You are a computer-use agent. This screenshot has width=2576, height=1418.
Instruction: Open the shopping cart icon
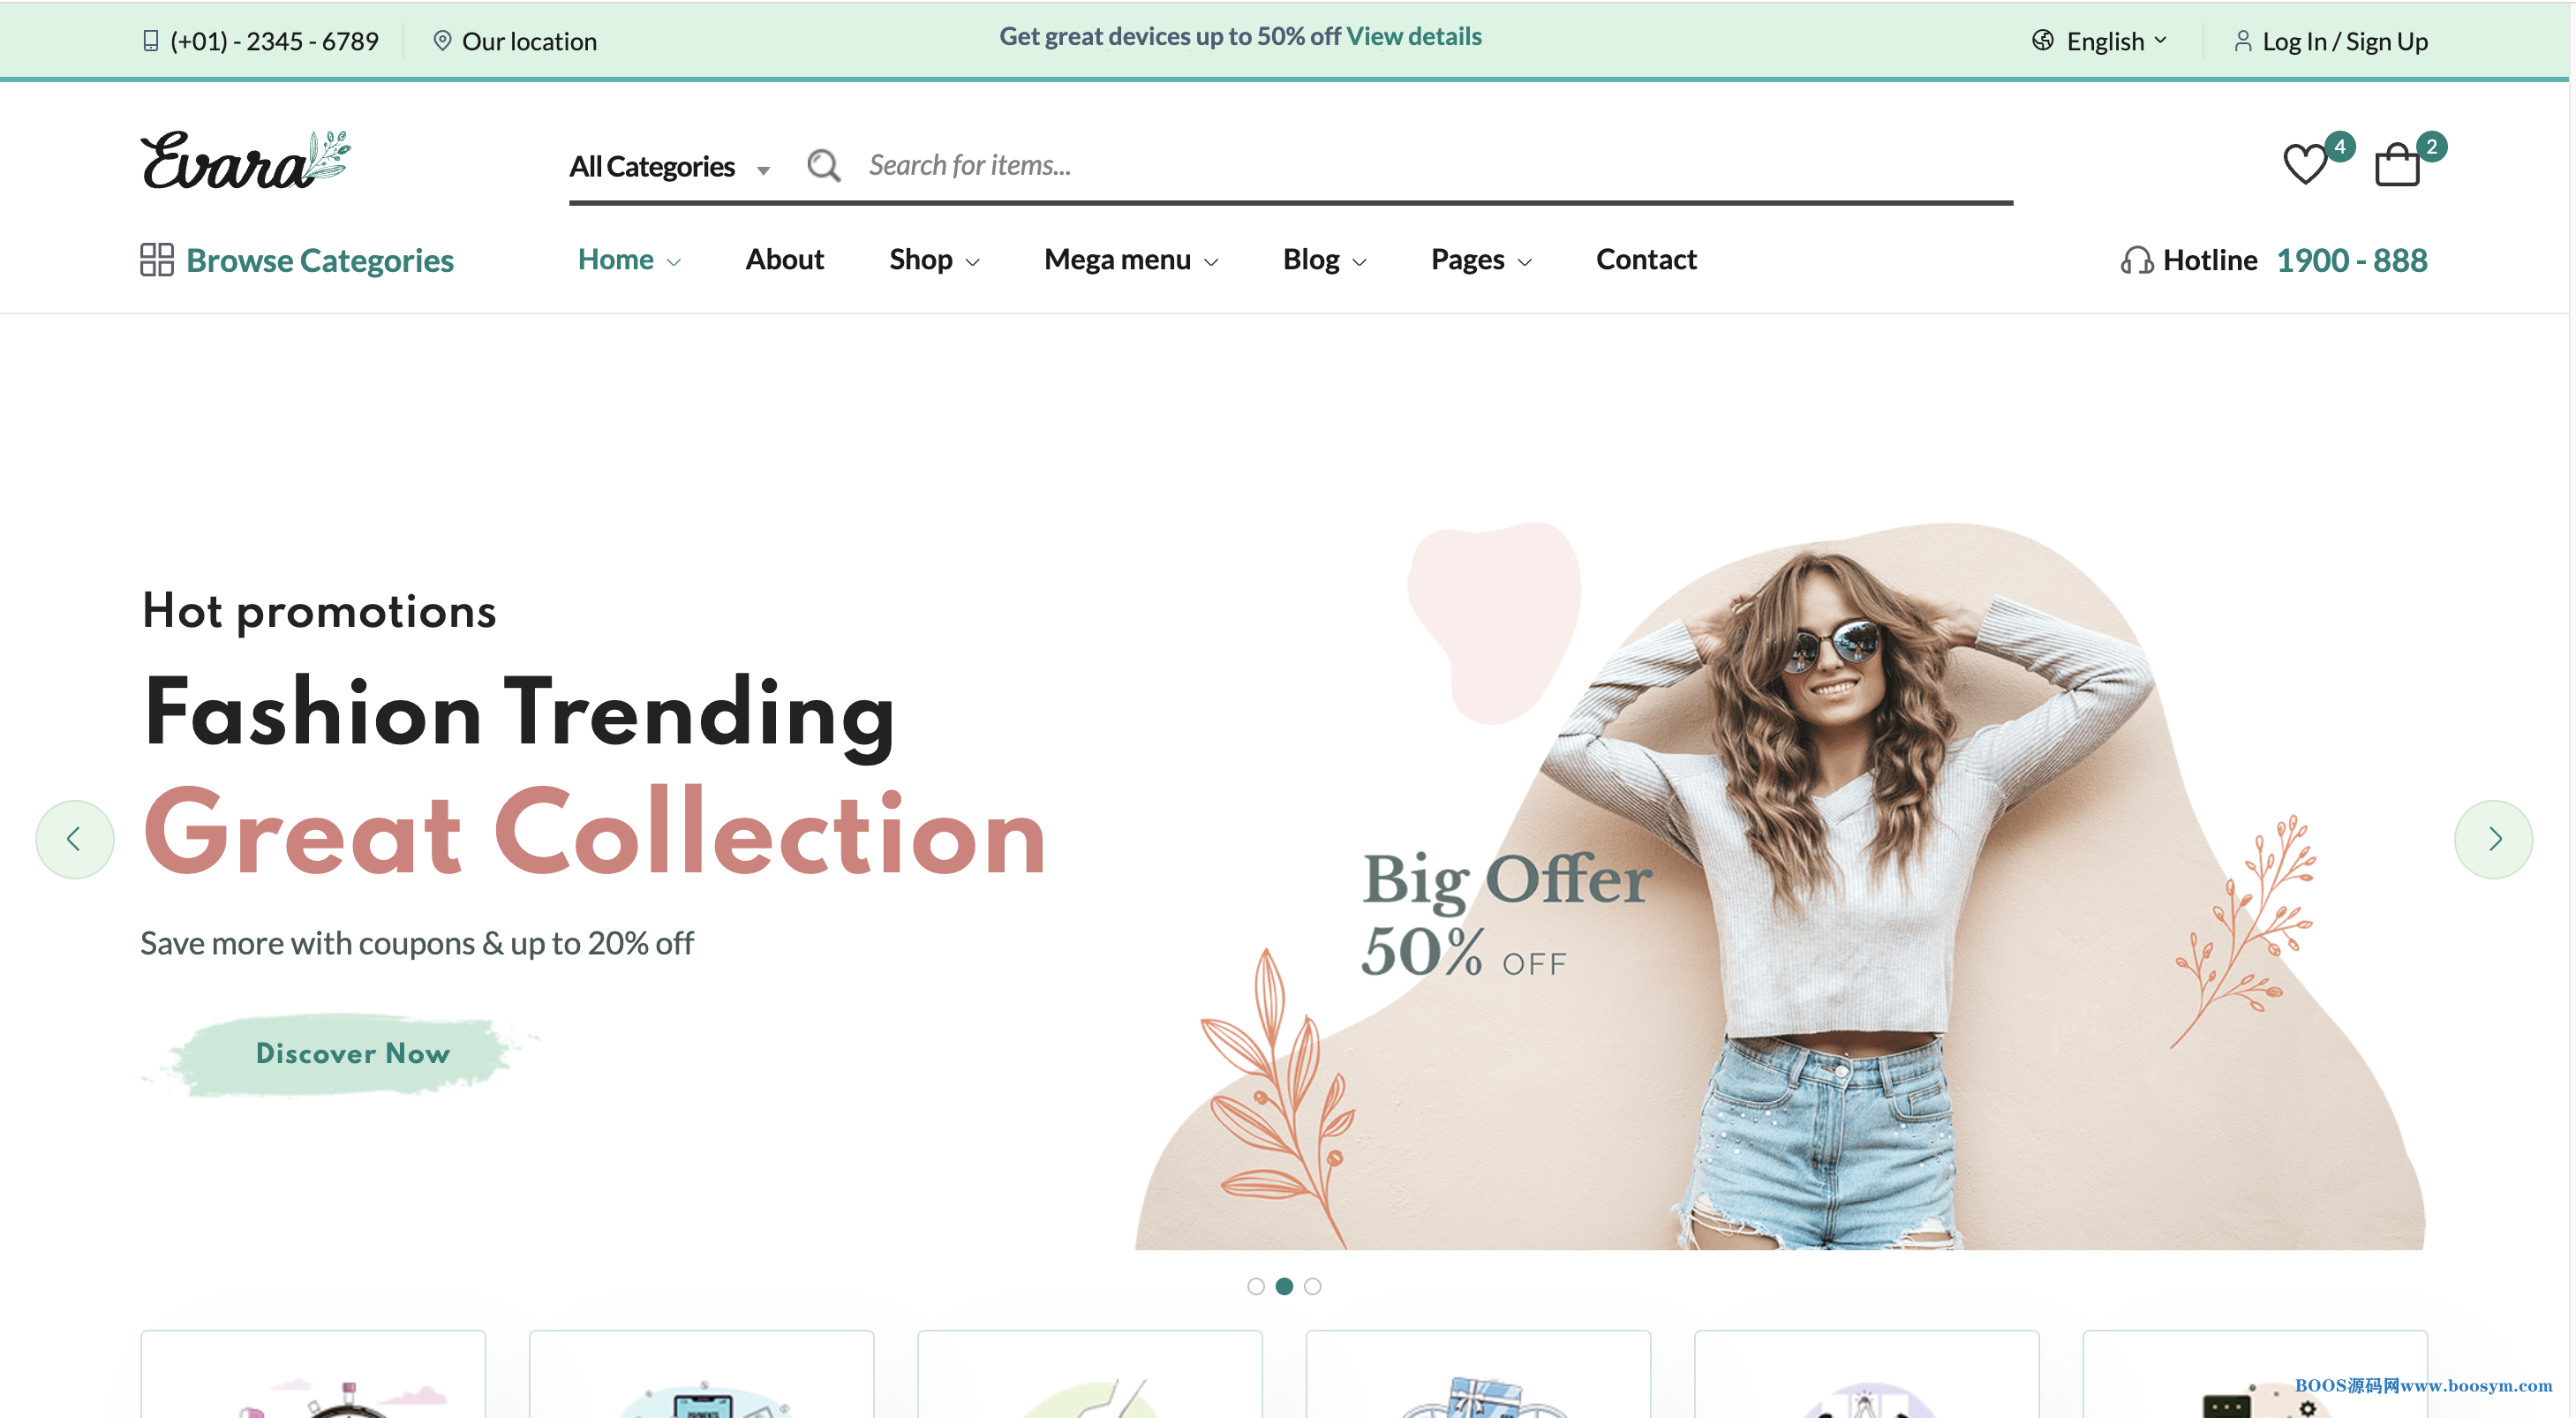point(2398,164)
